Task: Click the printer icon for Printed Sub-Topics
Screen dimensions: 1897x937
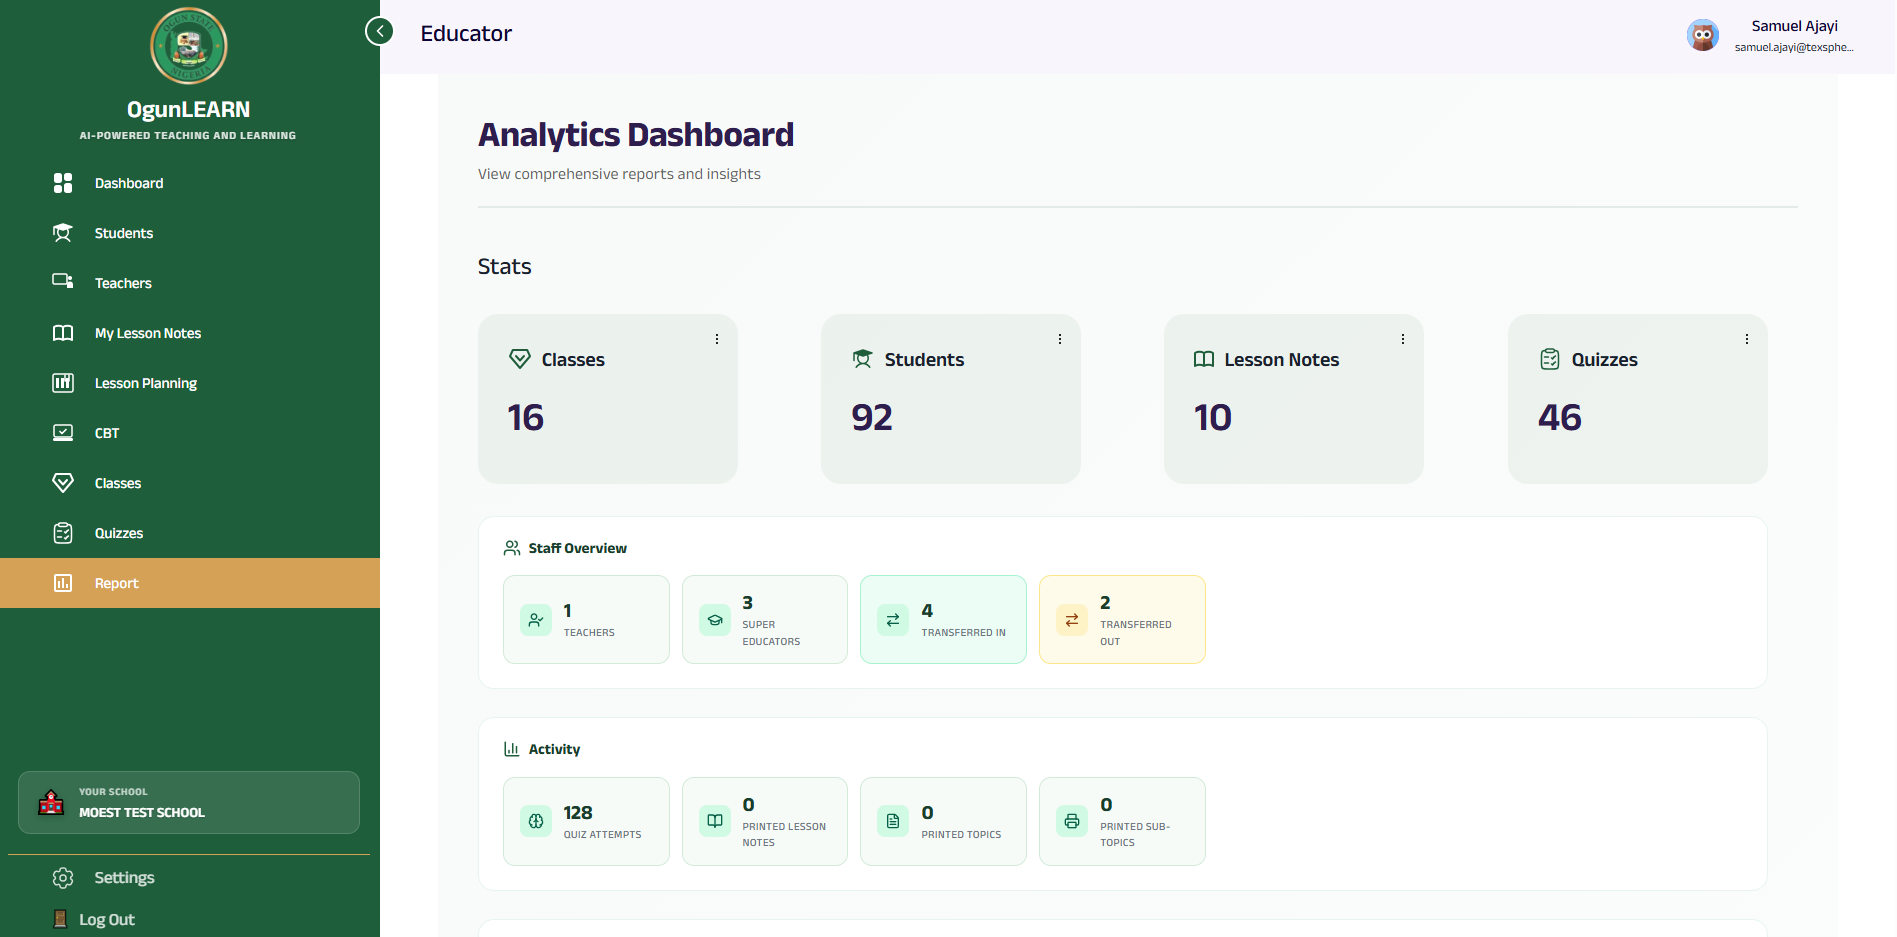Action: point(1071,820)
